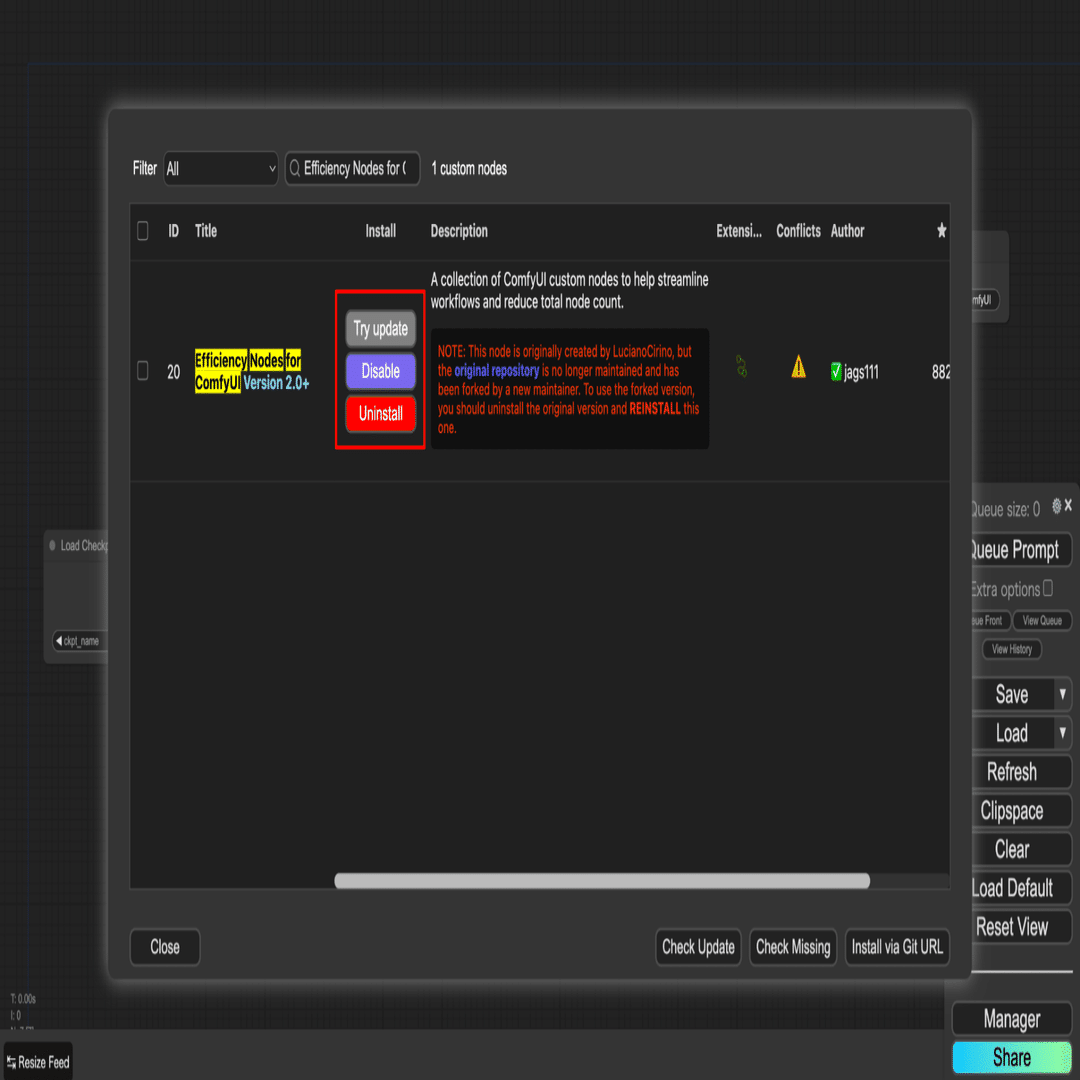Screen dimensions: 1080x1080
Task: Expand the Save dropdown arrow
Action: [x=1063, y=694]
